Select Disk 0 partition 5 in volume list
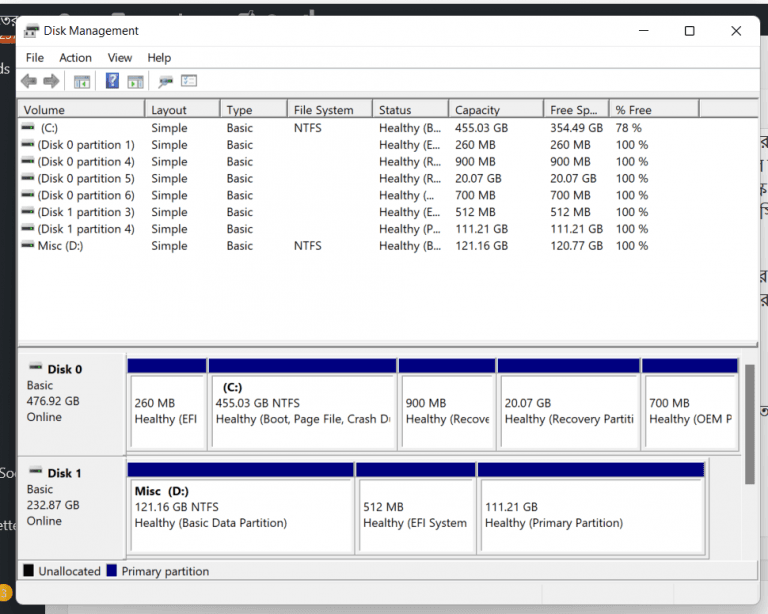The image size is (768, 614). tap(86, 179)
